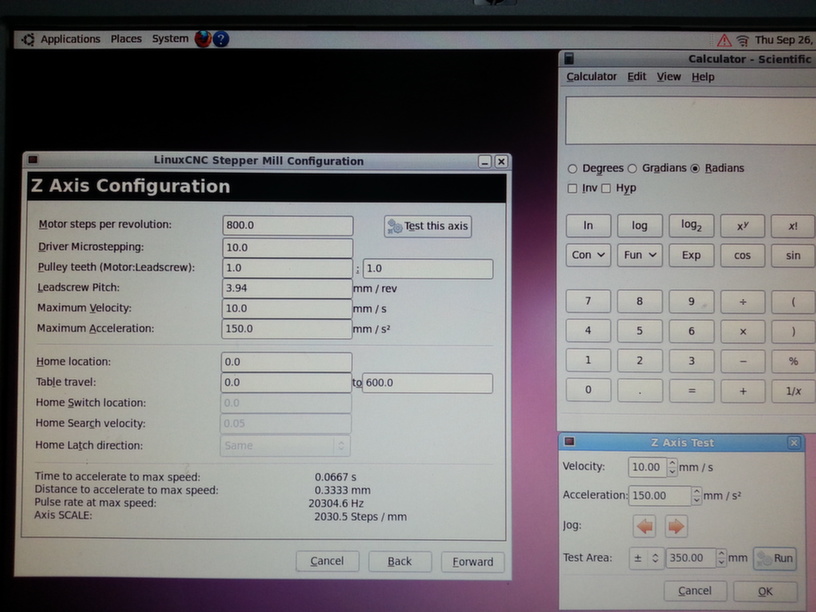Click the log2 calculator button
The width and height of the screenshot is (816, 612).
691,226
